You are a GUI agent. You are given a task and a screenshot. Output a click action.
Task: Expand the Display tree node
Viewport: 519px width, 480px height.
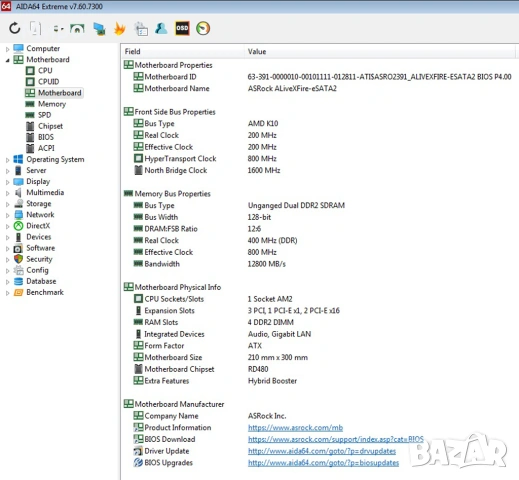pyautogui.click(x=7, y=182)
